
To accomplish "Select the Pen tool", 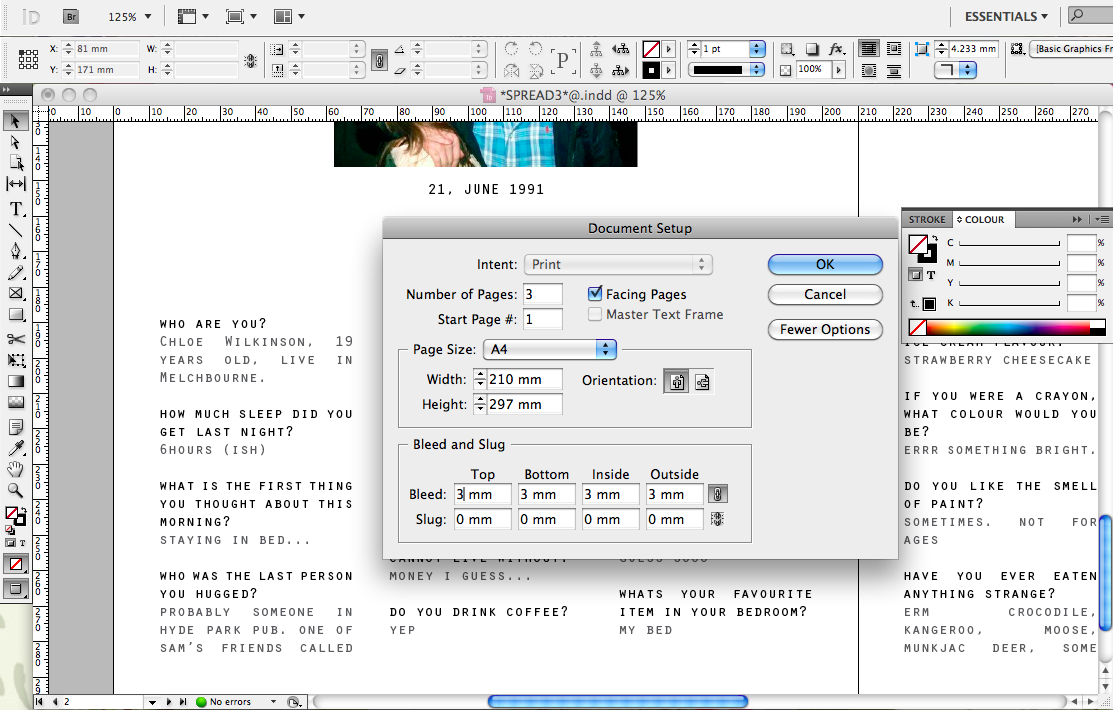I will coord(14,253).
